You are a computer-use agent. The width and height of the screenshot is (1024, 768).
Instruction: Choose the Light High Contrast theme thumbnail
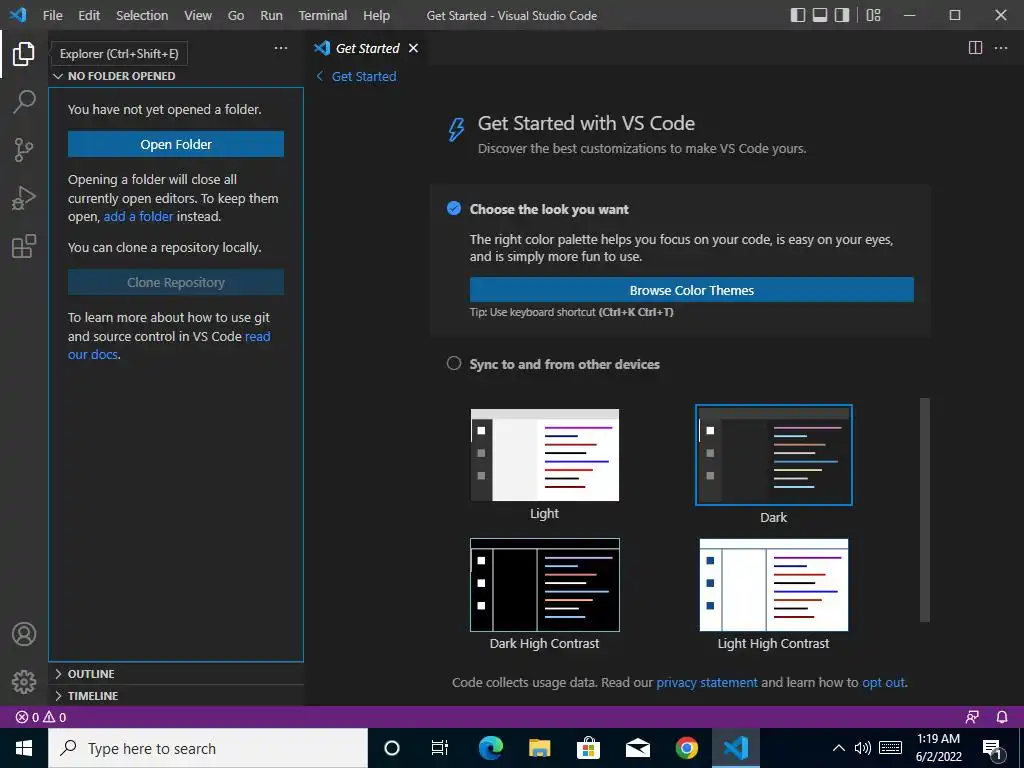[774, 585]
